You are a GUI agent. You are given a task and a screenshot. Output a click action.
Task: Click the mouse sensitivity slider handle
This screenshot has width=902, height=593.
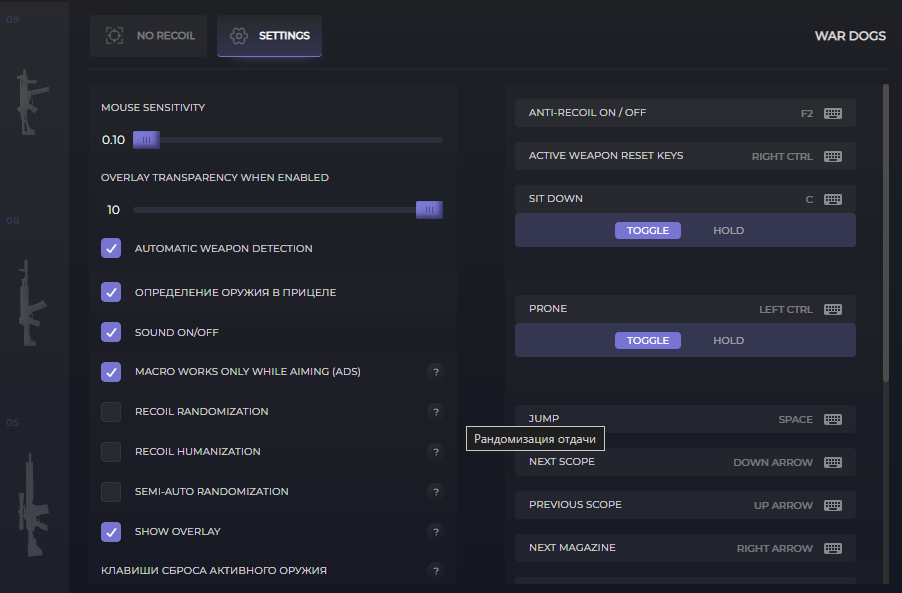pyautogui.click(x=147, y=140)
